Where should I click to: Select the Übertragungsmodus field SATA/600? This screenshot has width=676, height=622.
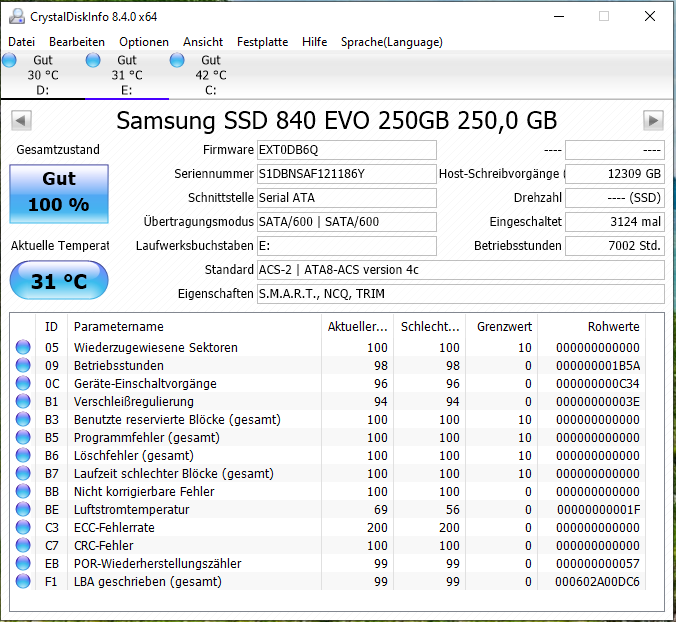347,222
